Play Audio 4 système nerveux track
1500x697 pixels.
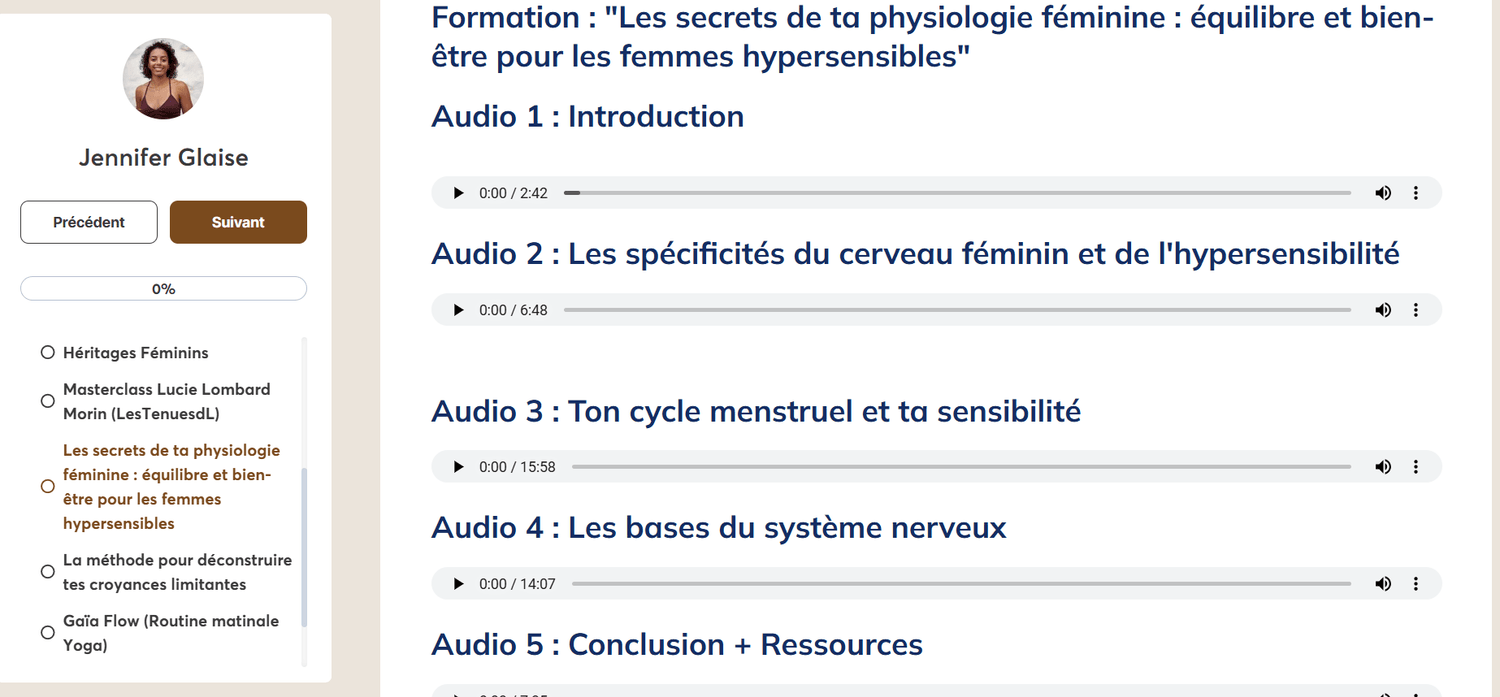coord(459,584)
